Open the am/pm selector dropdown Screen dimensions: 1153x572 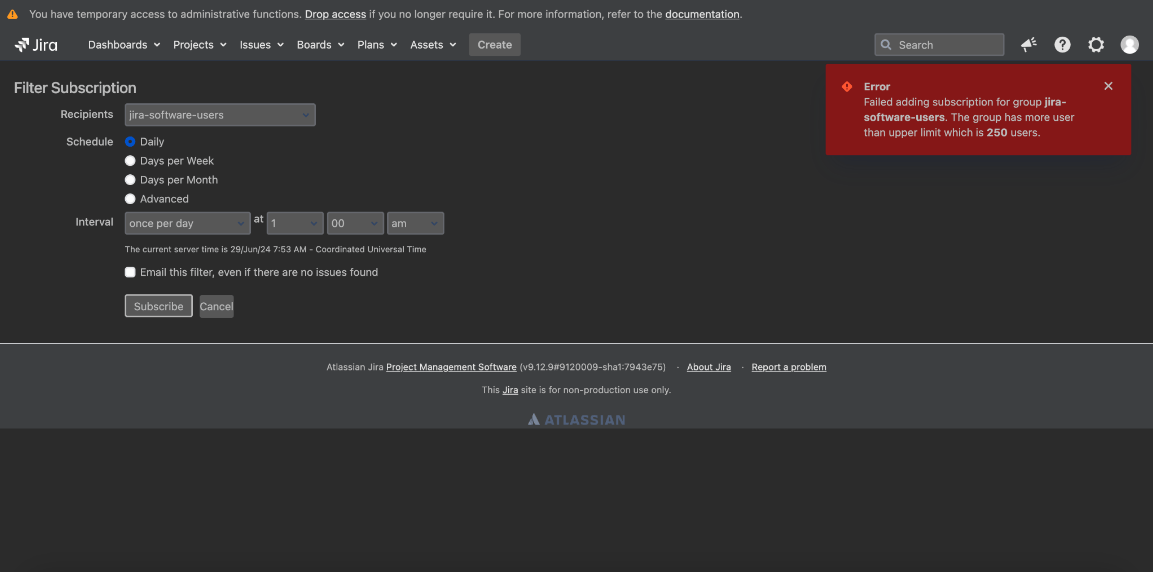pos(415,223)
